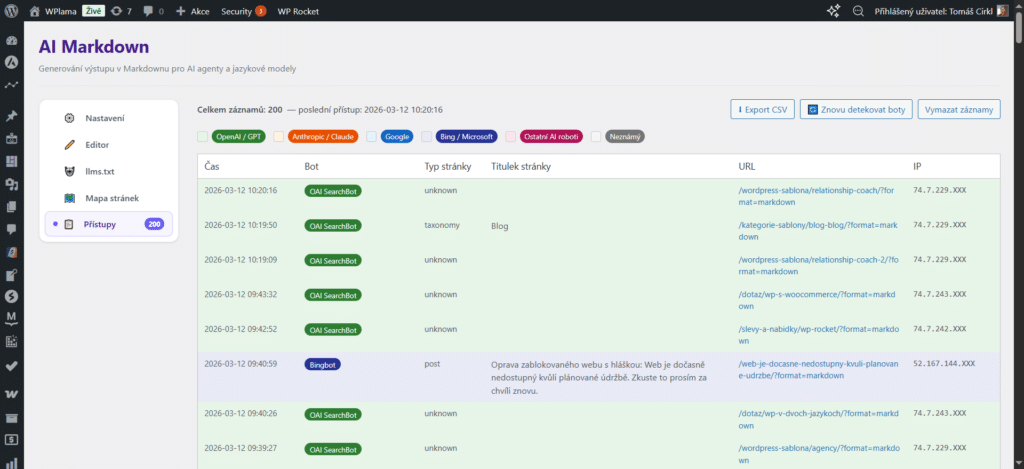This screenshot has width=1024, height=469.
Task: Toggle the Ostatní AI roboti filter checkbox
Action: (x=511, y=137)
